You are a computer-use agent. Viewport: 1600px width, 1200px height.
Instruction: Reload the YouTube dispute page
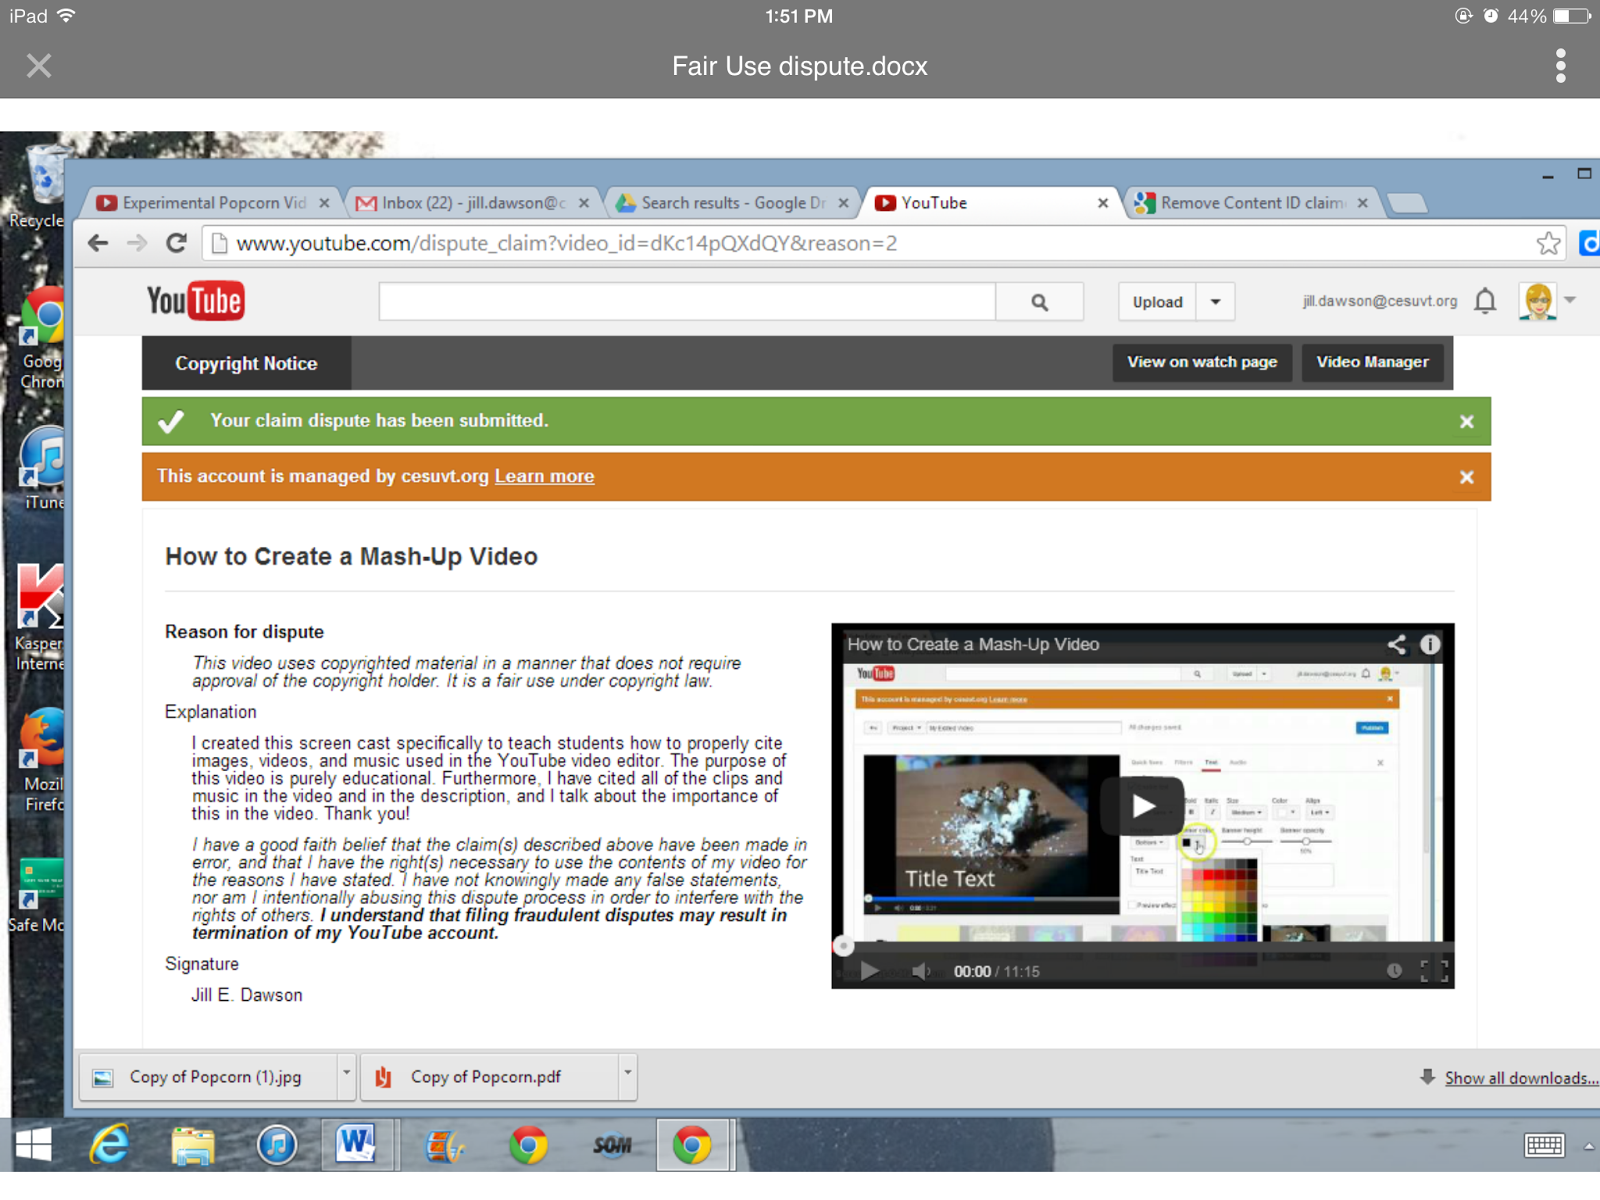pos(177,243)
